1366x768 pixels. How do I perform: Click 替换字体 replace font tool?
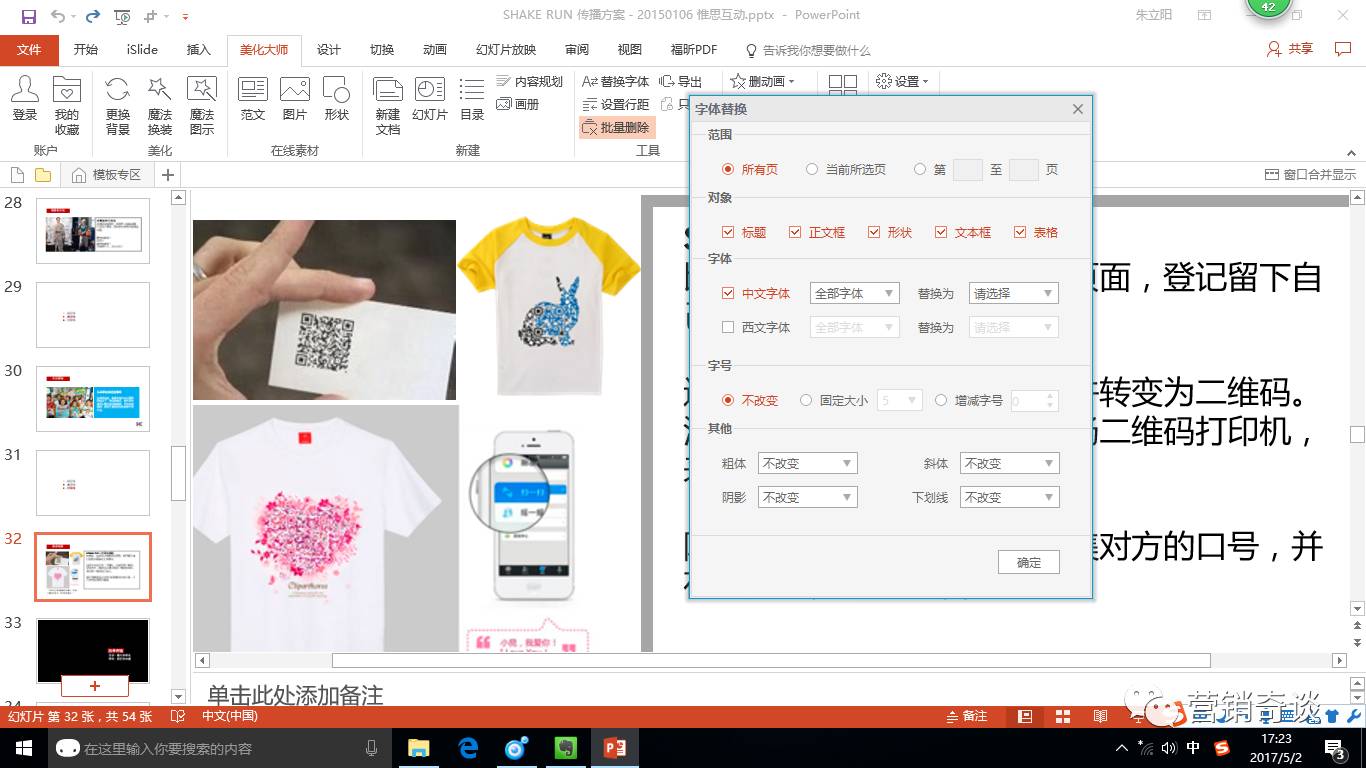(x=616, y=81)
